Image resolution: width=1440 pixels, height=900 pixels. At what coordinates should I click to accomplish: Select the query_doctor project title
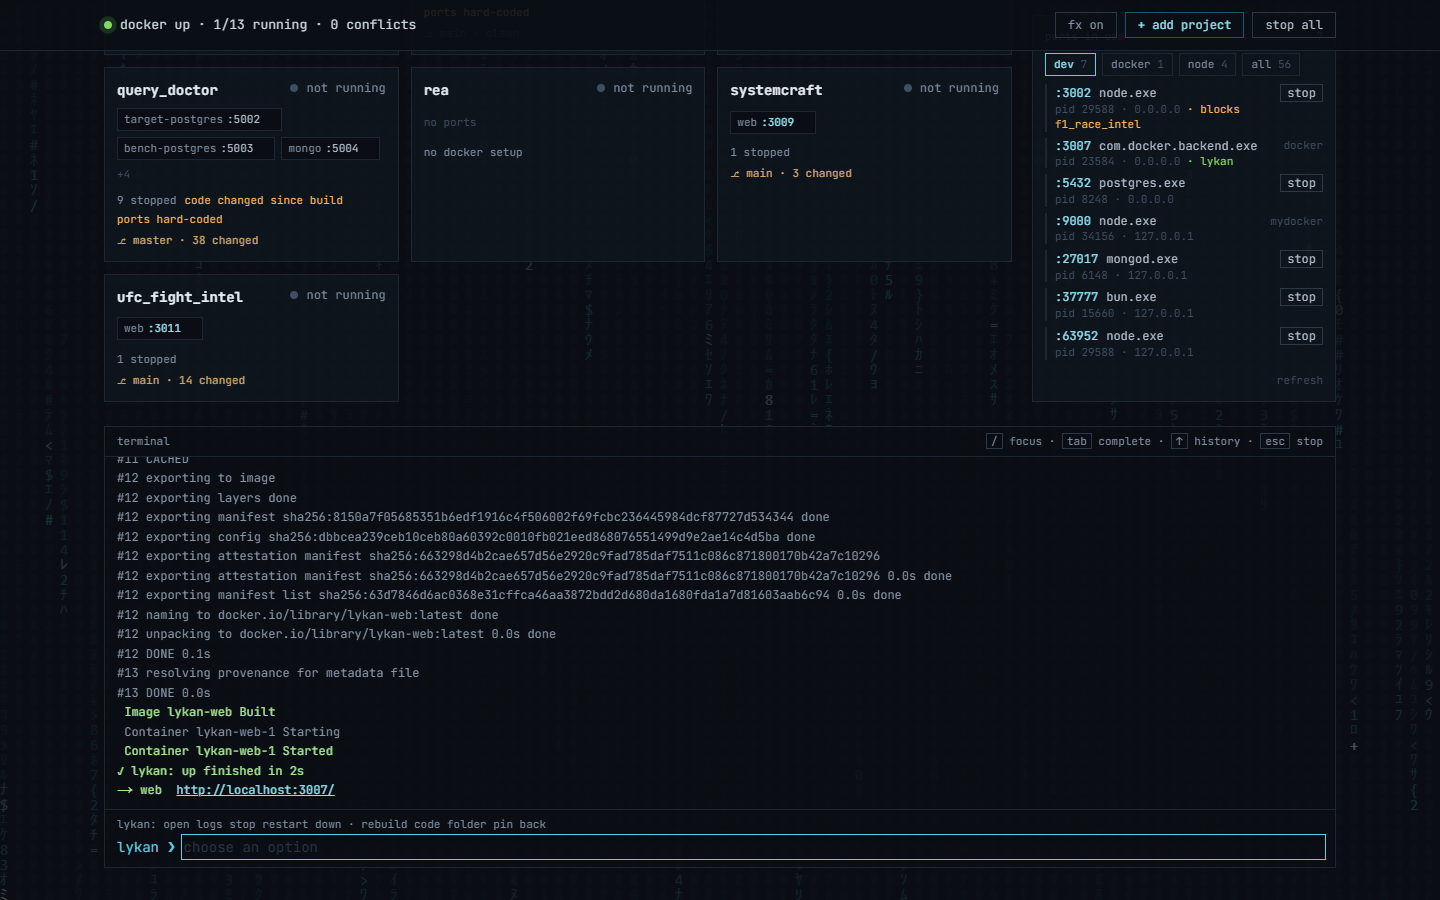point(167,90)
